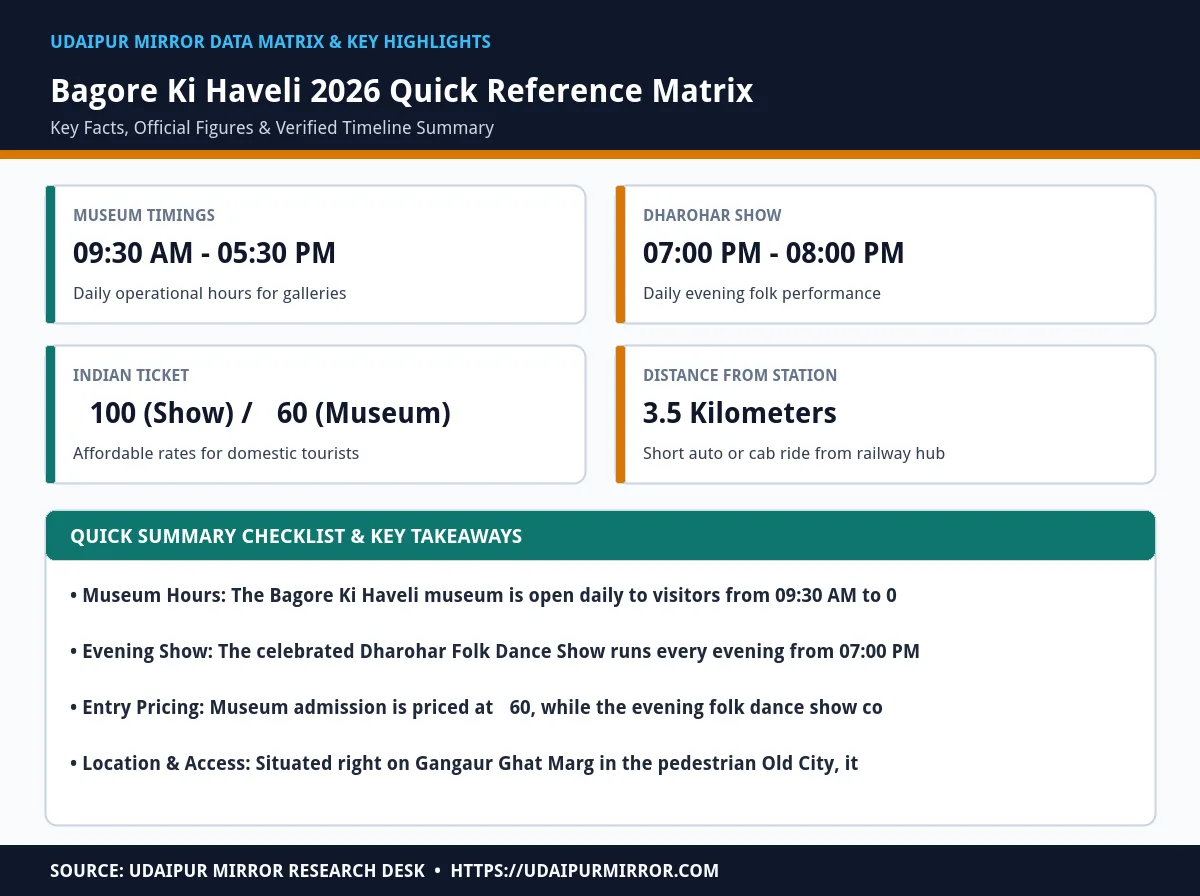Click the 'Udaipur Mirror Data Matrix & Key Highlights' header
The width and height of the screenshot is (1200, 896).
tap(270, 42)
